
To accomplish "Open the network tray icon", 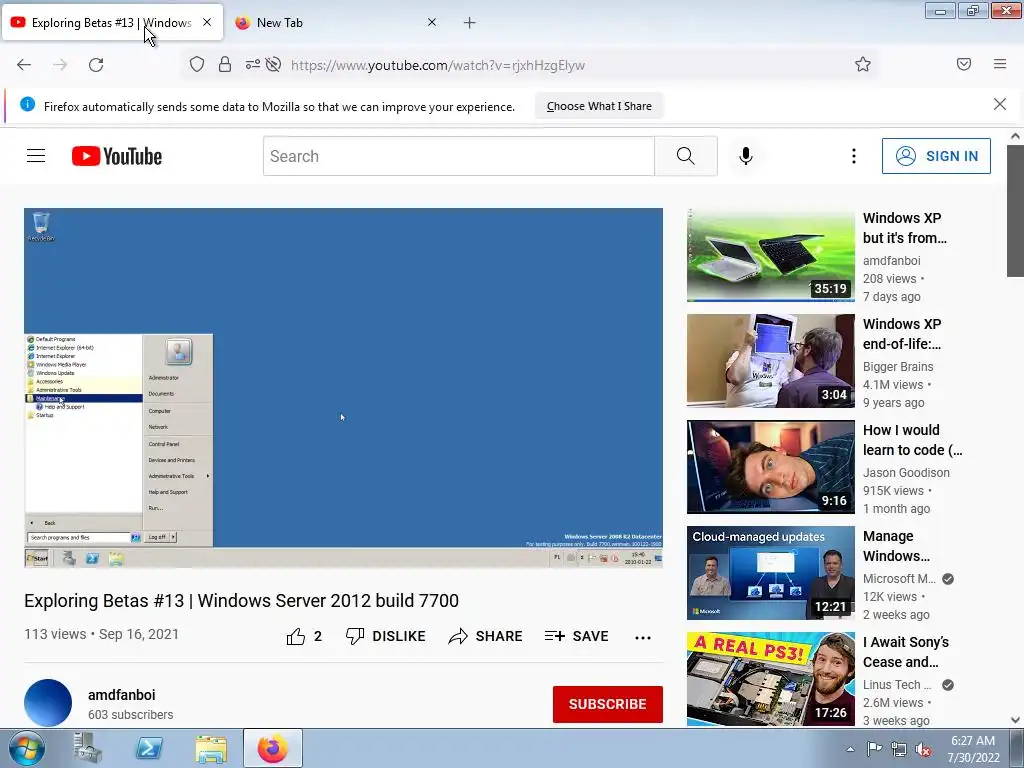I will pos(899,749).
